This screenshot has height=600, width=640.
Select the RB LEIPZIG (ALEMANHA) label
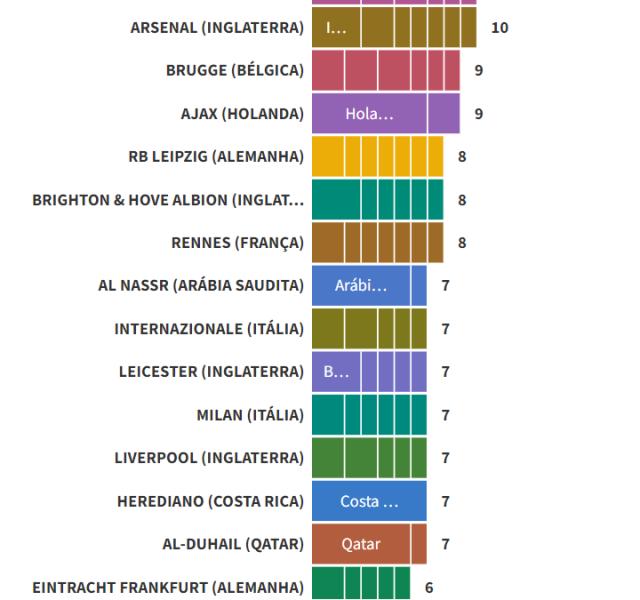click(x=216, y=157)
